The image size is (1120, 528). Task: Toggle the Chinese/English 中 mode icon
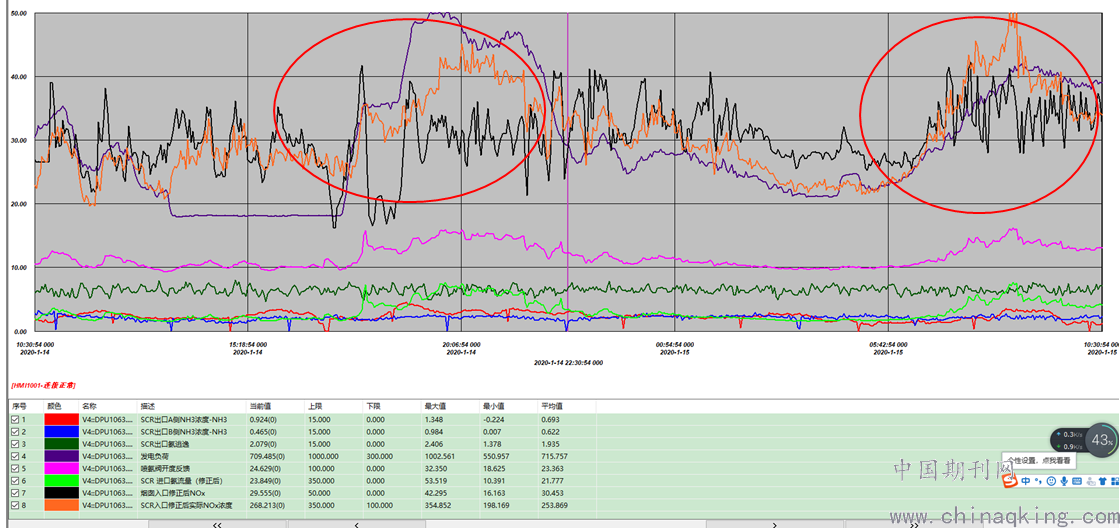(1026, 481)
